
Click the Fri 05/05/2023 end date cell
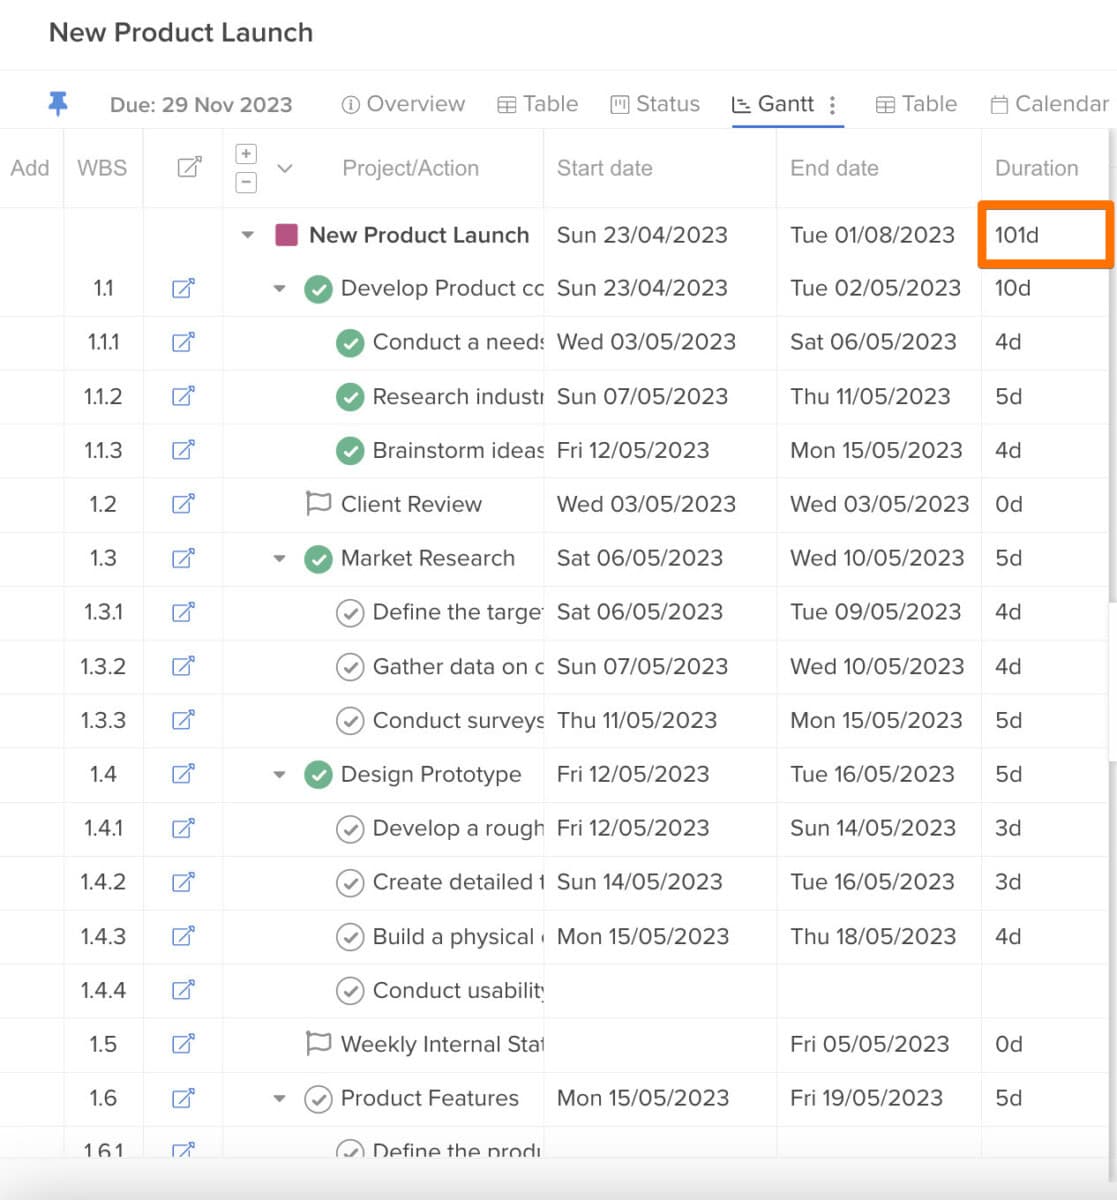click(870, 1044)
